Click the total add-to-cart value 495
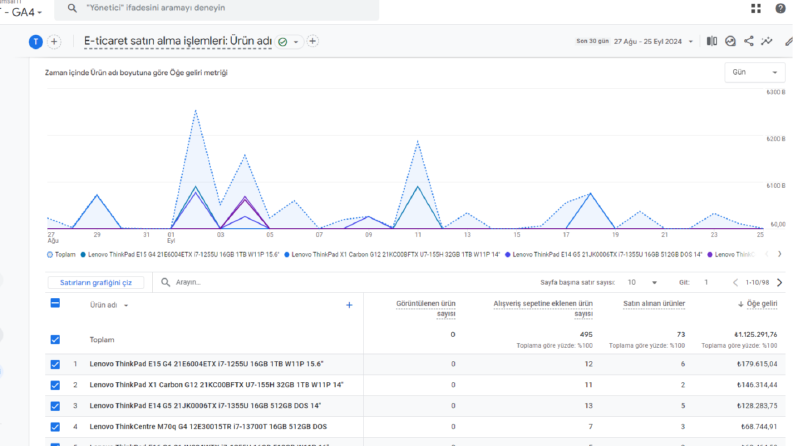Image resolution: width=793 pixels, height=446 pixels. point(586,334)
